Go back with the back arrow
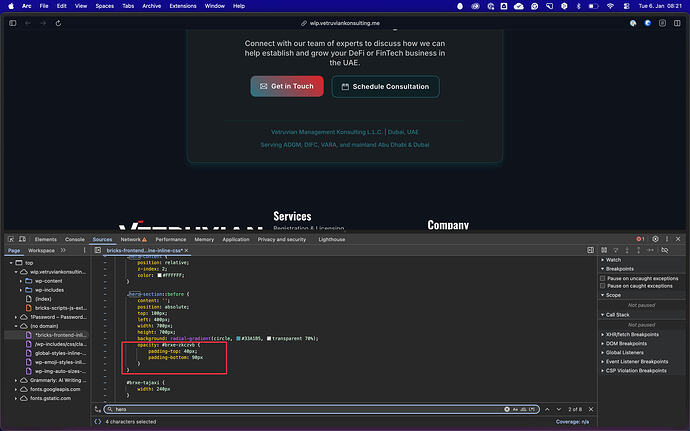Image resolution: width=690 pixels, height=431 pixels. [28, 23]
